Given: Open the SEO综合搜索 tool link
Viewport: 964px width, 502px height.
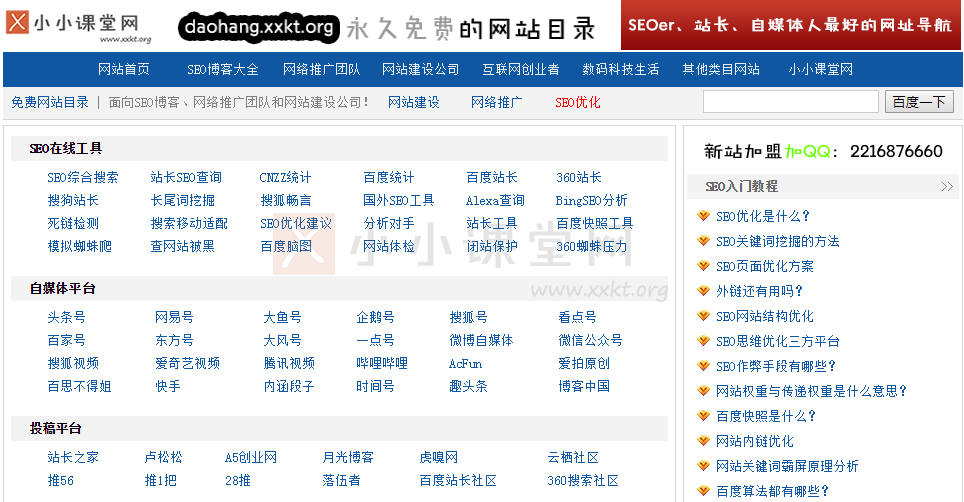Looking at the screenshot, I should click(x=83, y=178).
